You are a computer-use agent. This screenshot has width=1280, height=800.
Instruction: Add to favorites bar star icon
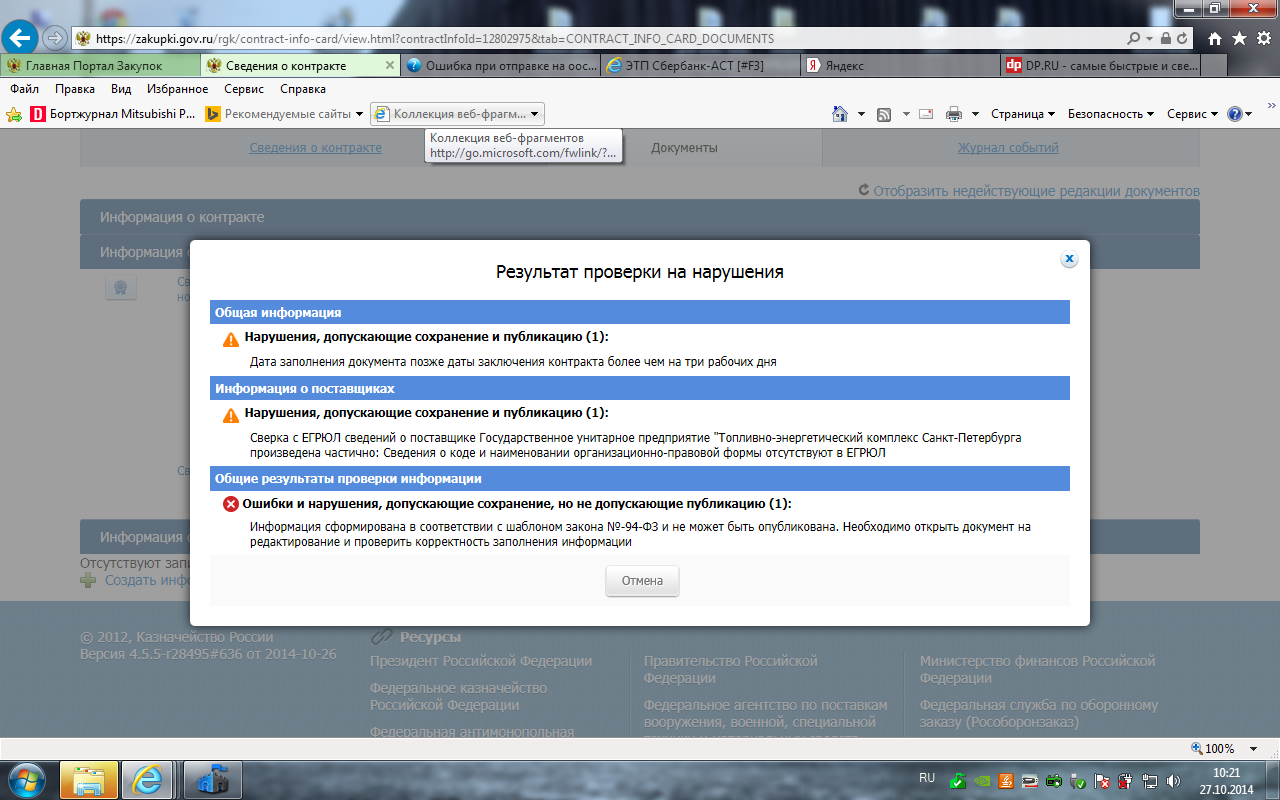[14, 114]
